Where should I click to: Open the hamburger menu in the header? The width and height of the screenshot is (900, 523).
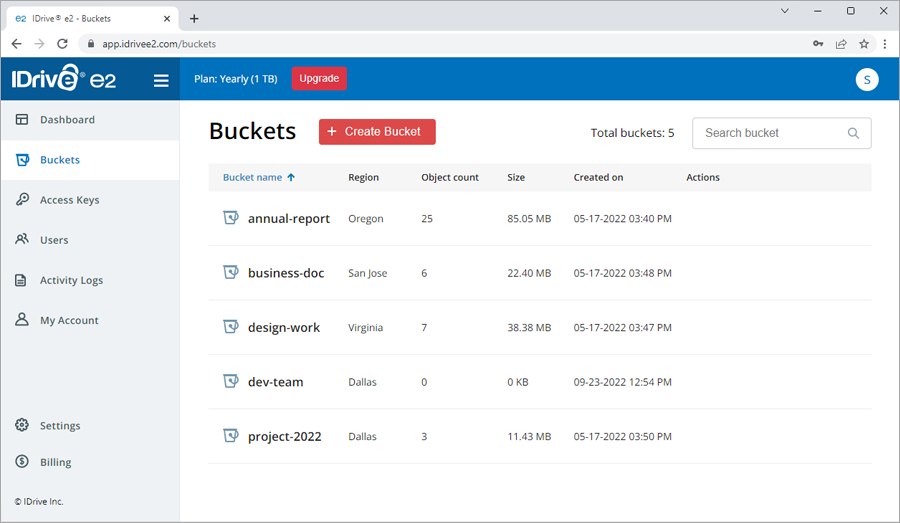[x=161, y=80]
